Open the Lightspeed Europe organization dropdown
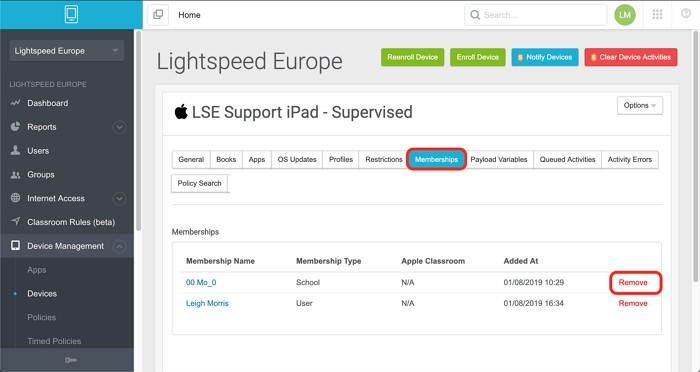This screenshot has height=372, width=700. (x=67, y=50)
